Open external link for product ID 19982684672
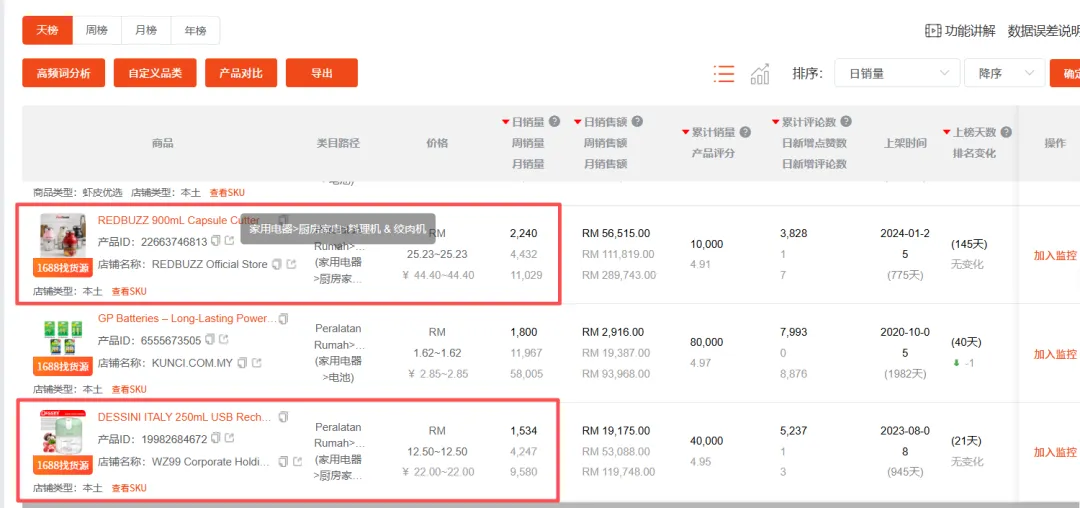1080x508 pixels. pos(229,438)
